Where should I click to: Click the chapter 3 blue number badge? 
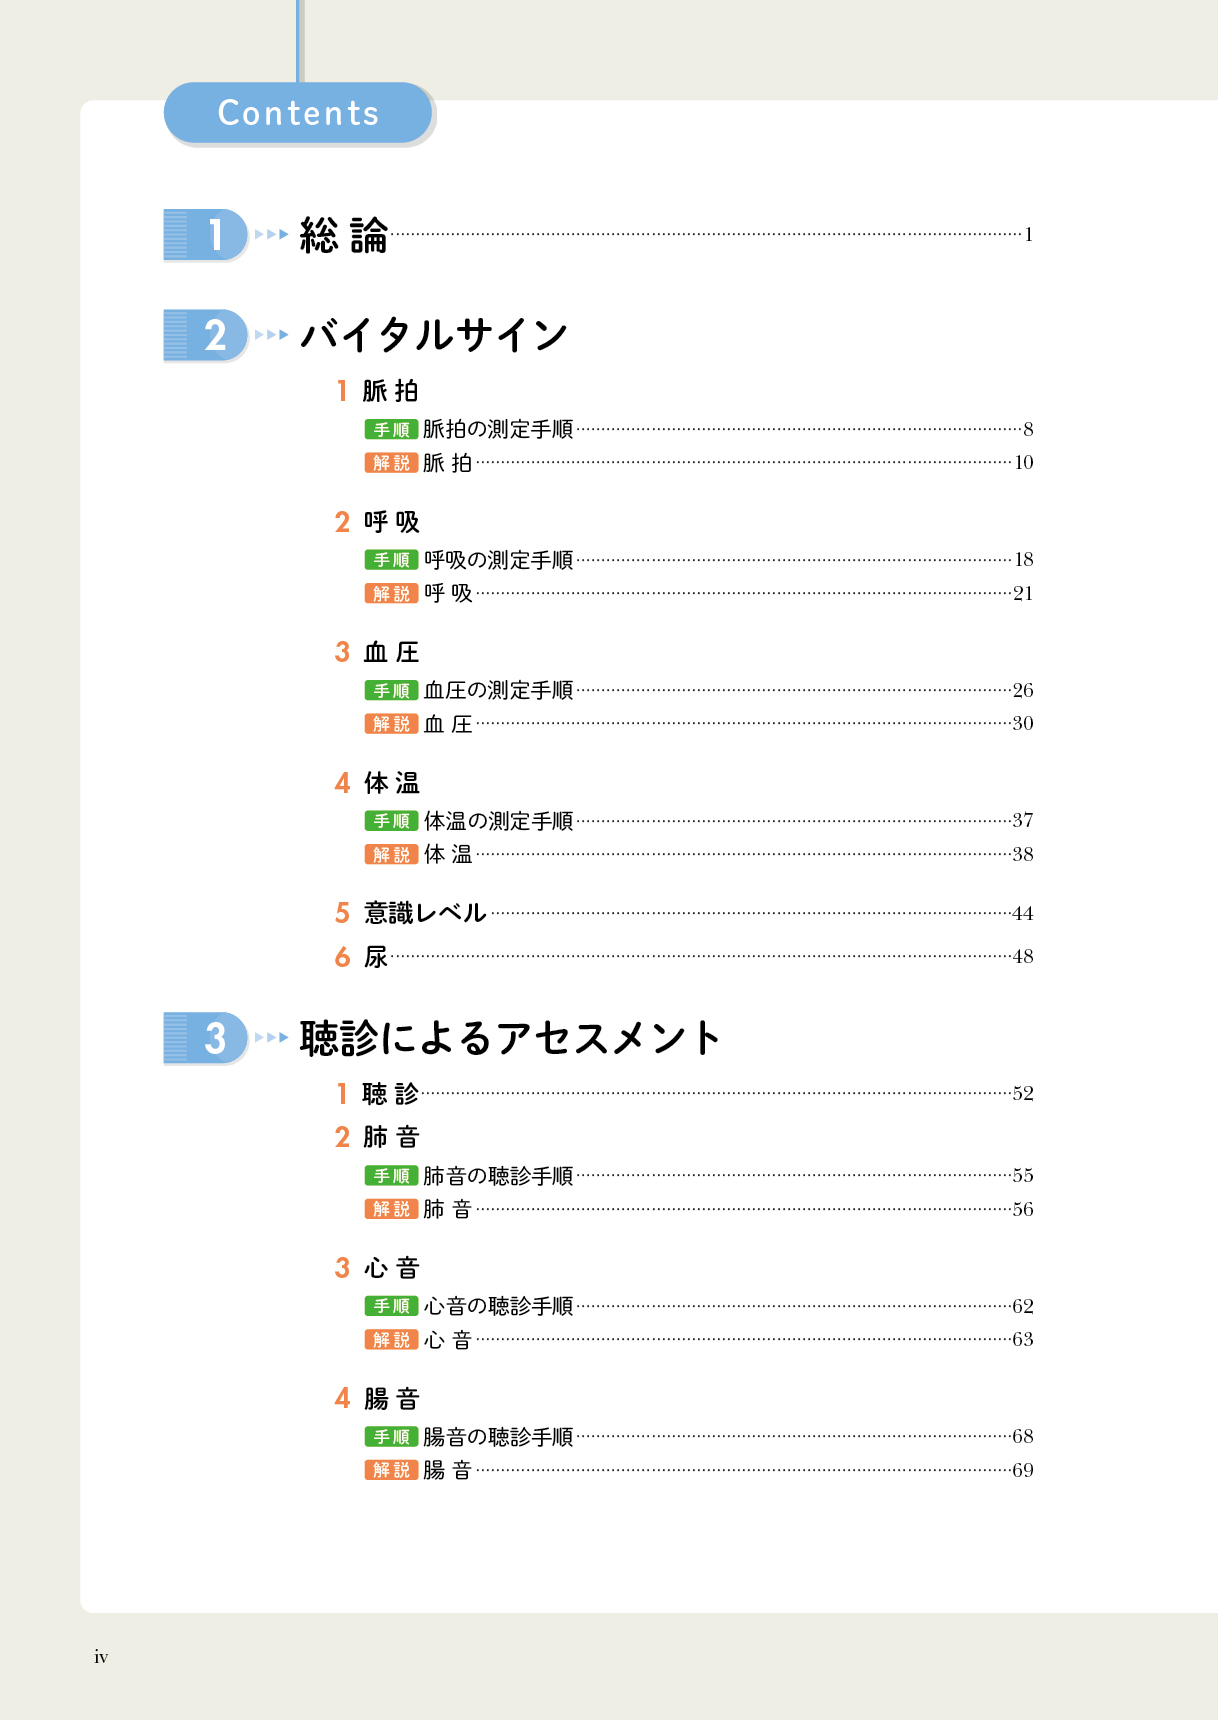206,1038
